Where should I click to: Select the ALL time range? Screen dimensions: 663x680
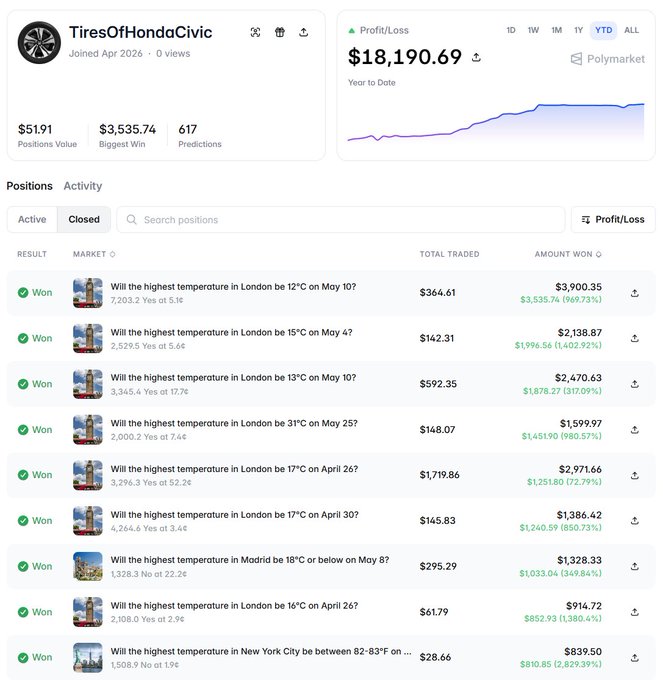pos(631,30)
